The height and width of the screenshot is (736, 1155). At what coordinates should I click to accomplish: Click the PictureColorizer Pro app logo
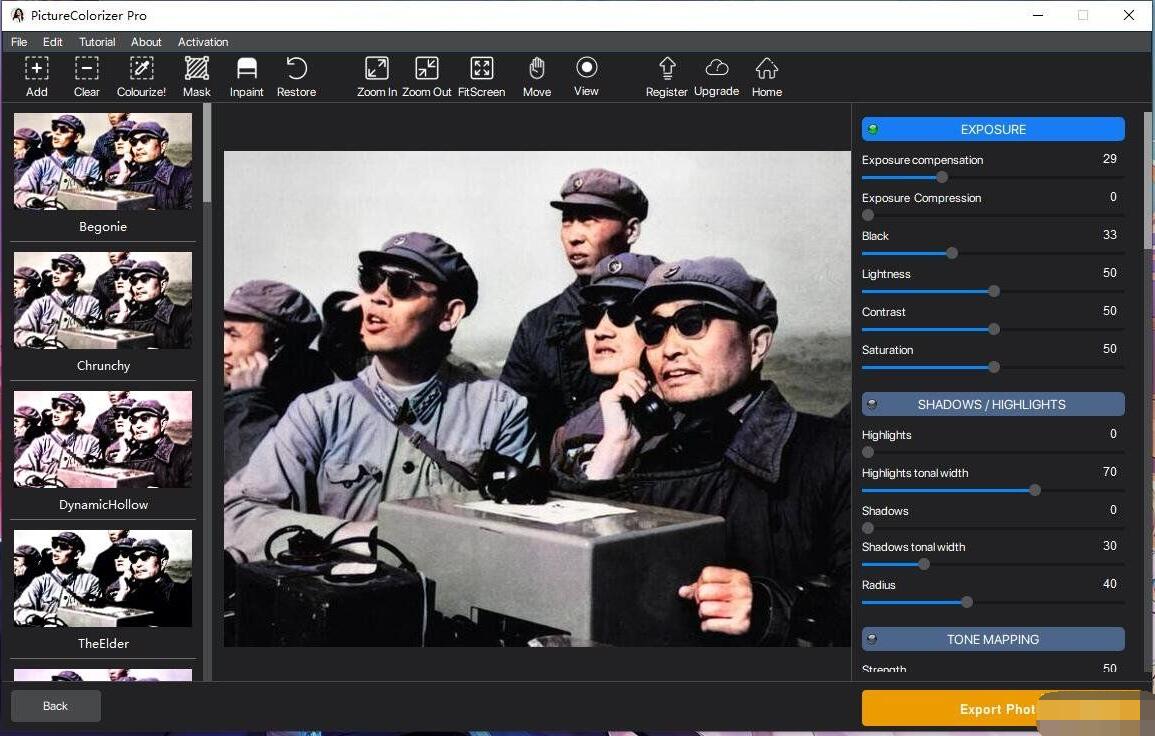pos(16,15)
